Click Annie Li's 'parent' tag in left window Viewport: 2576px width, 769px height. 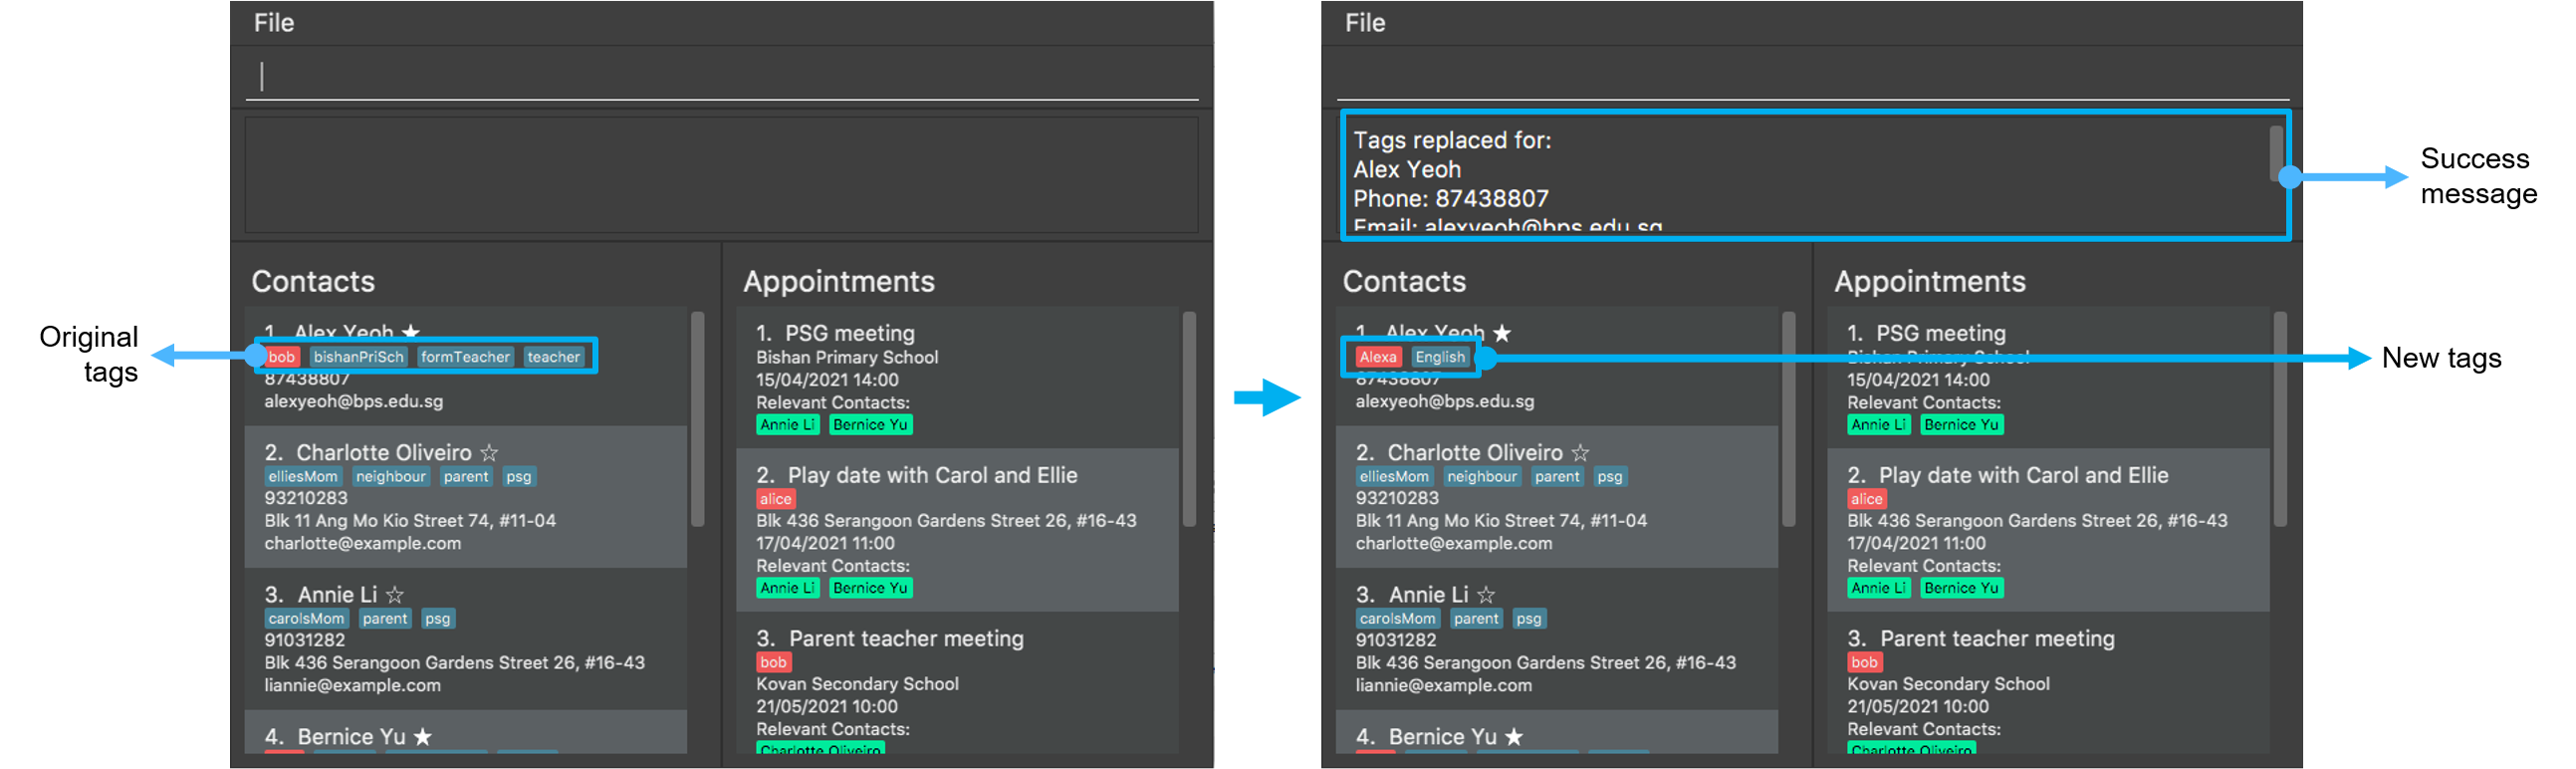(x=385, y=619)
